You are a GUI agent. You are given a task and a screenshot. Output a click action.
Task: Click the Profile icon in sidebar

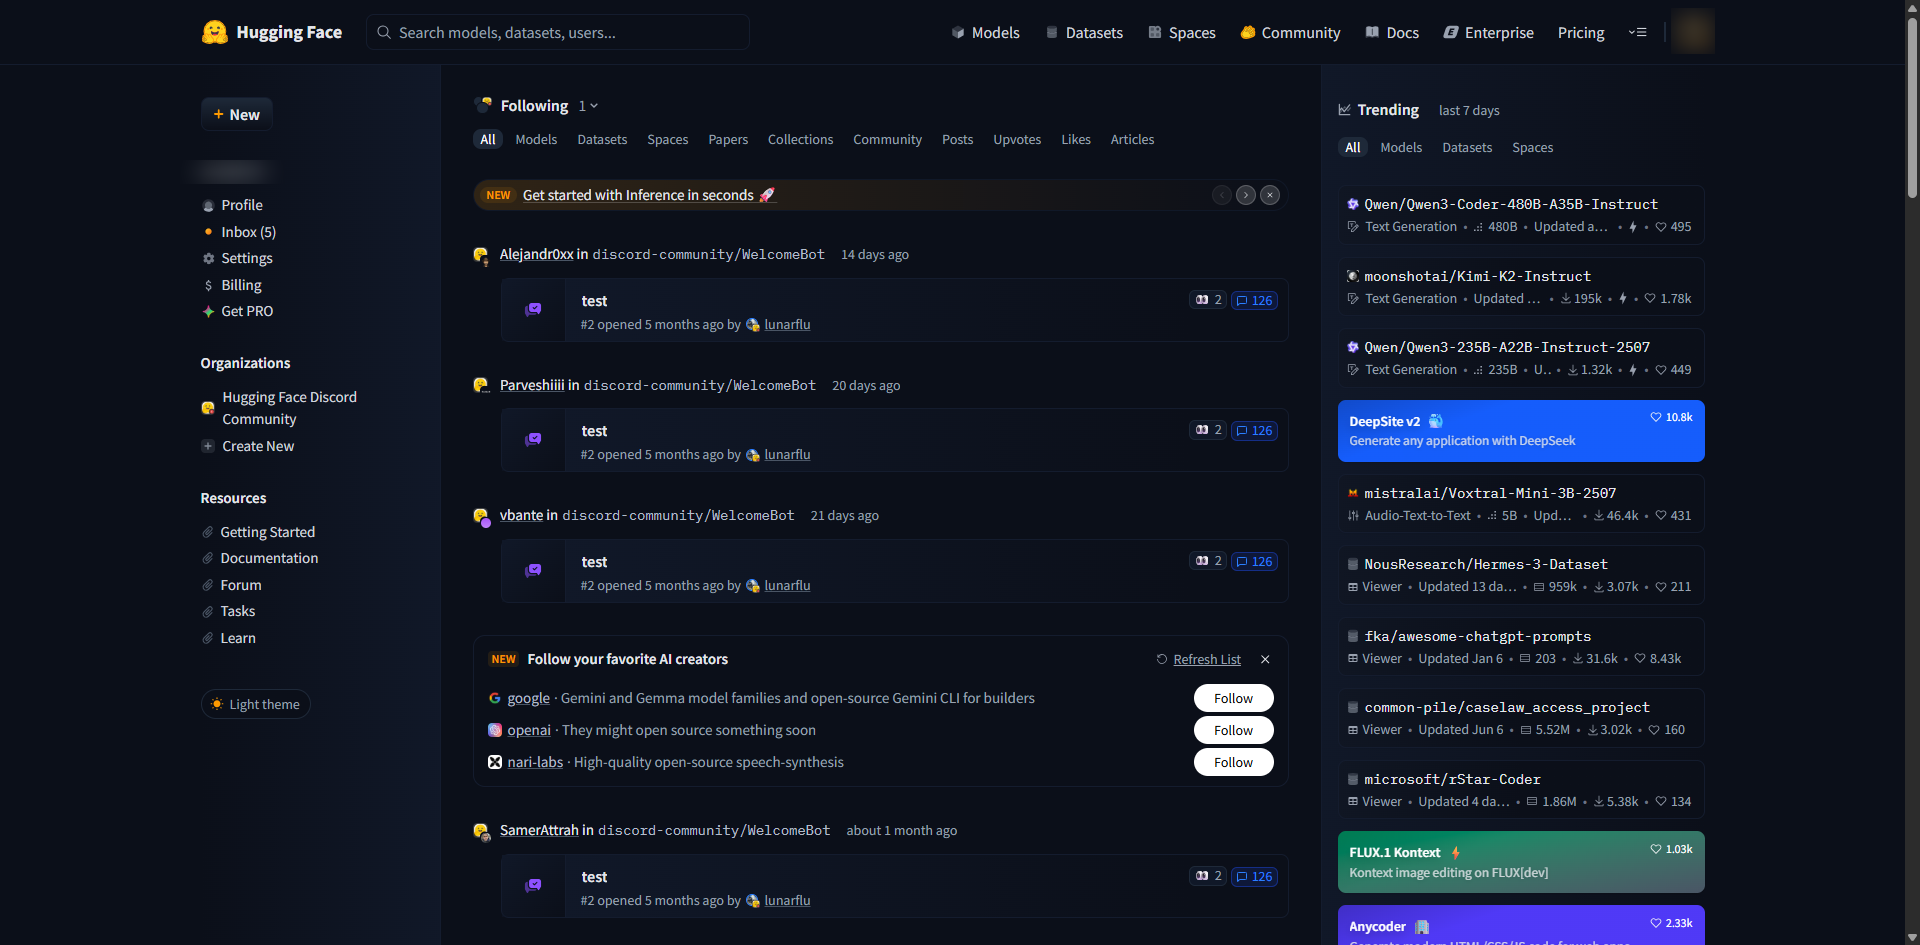208,206
